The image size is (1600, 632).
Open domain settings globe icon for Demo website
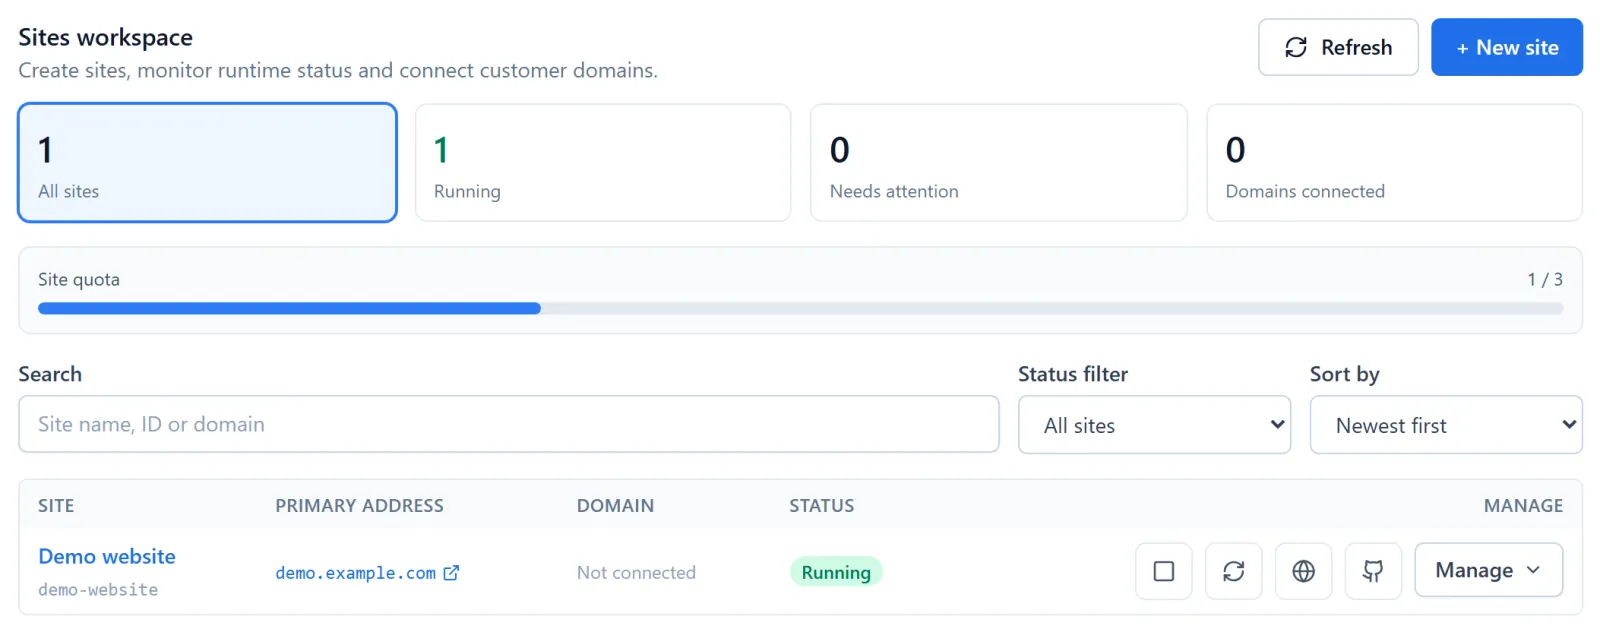coord(1303,571)
